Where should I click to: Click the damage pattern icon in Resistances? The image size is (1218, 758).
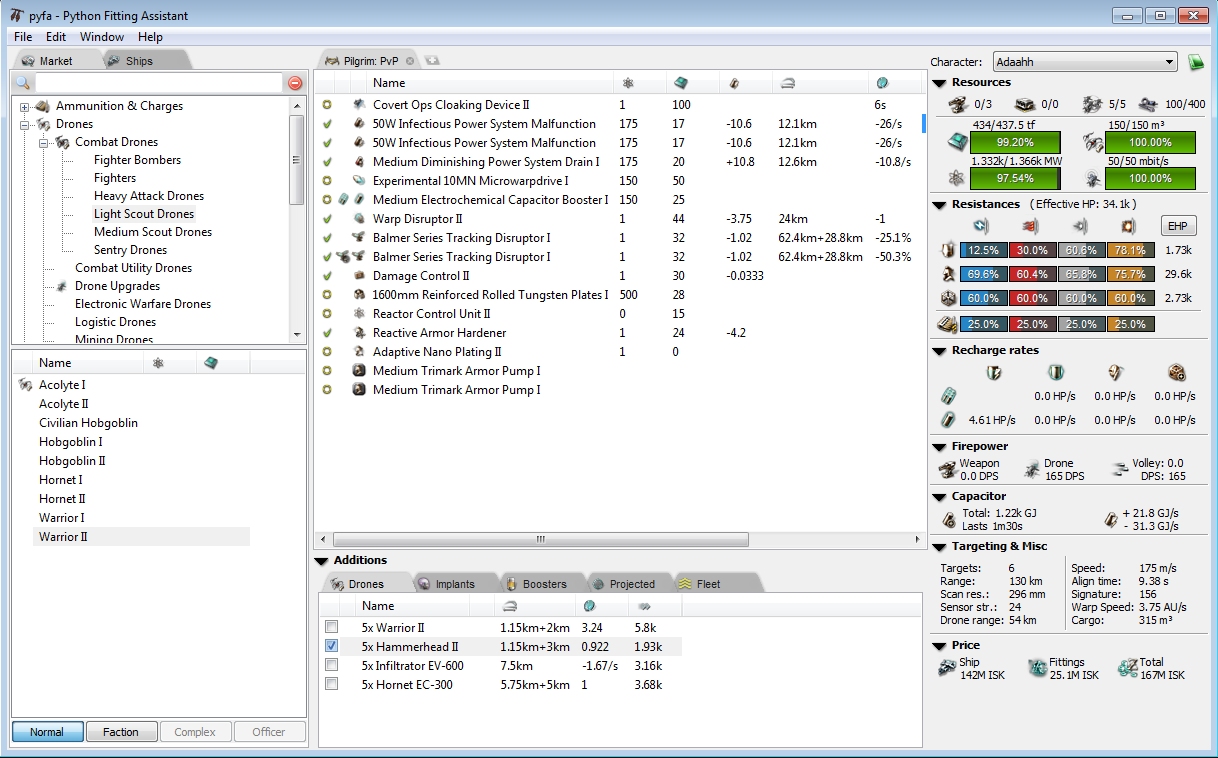pos(948,324)
